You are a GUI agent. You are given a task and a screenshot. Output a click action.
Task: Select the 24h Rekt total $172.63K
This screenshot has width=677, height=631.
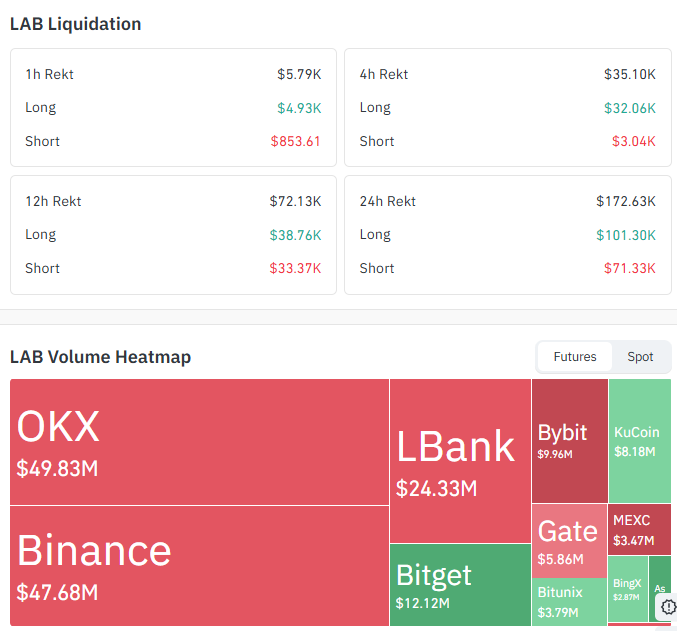(x=626, y=201)
